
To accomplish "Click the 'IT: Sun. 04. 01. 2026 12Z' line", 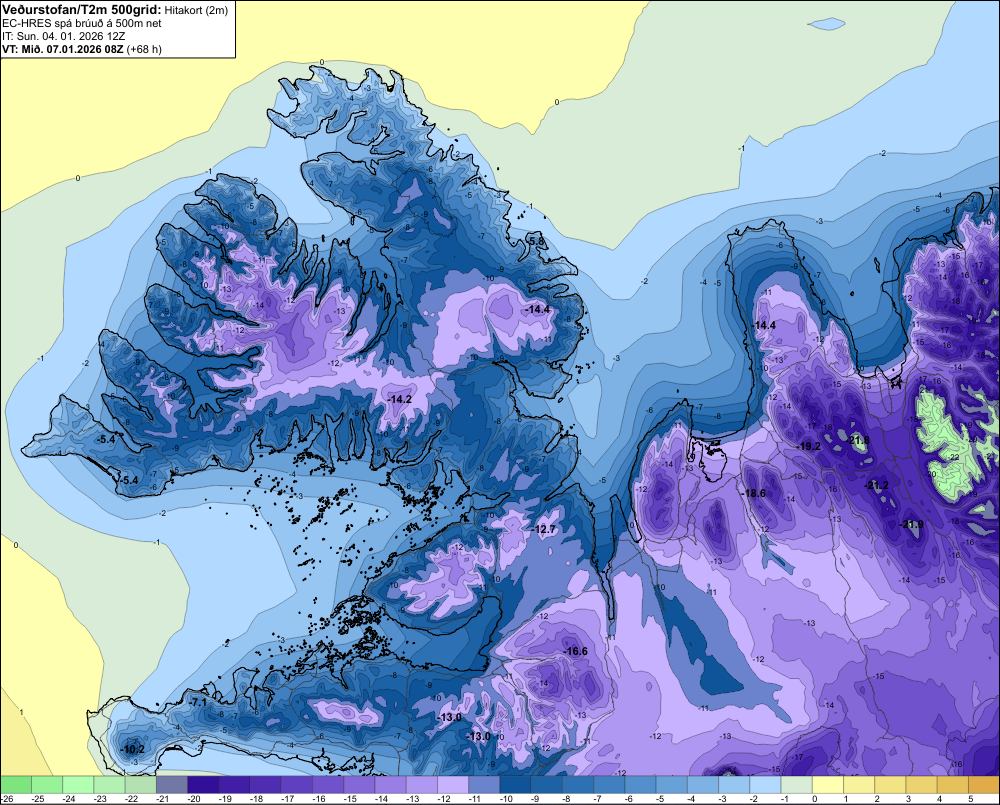I will (x=64, y=36).
